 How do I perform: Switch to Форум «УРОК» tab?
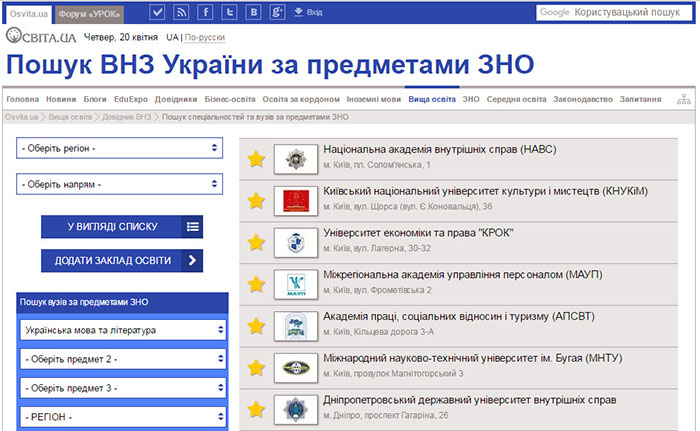[x=89, y=14]
